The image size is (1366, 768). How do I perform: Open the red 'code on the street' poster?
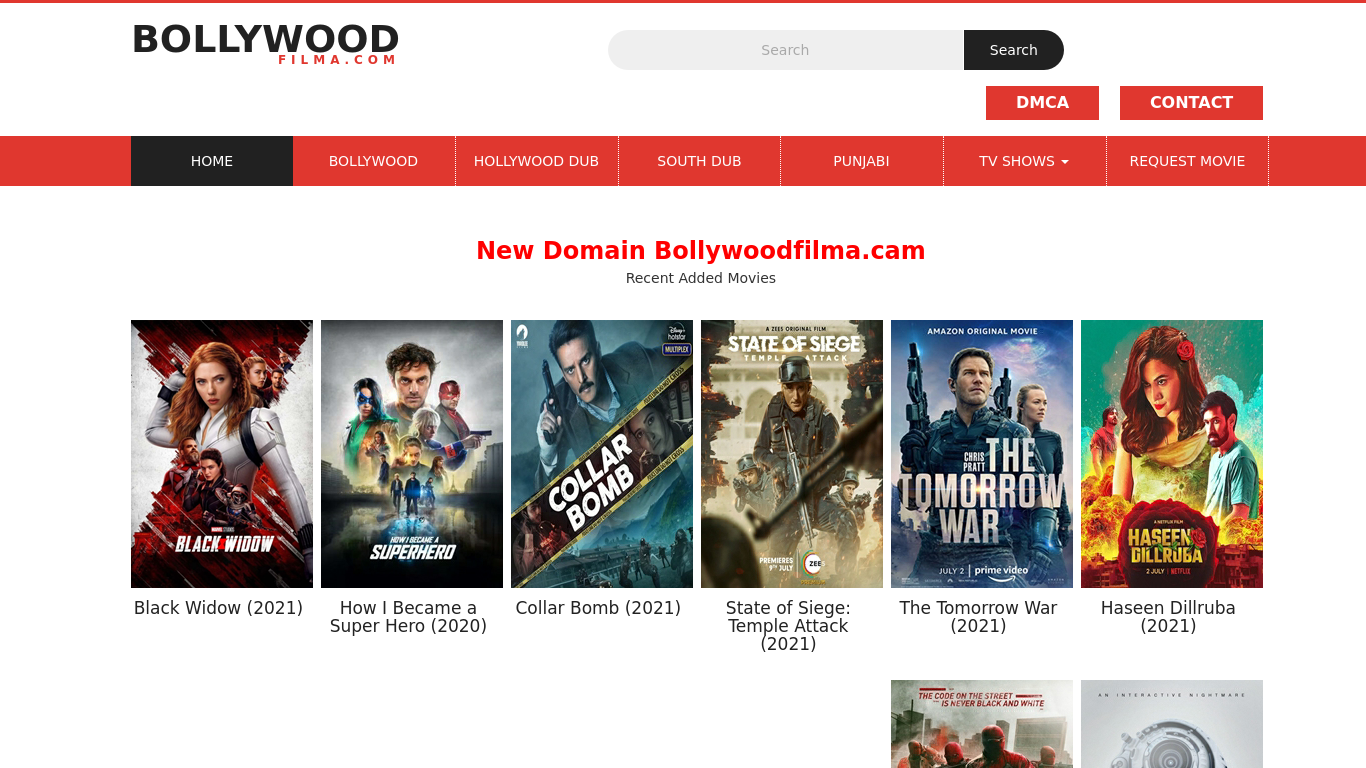coord(982,724)
